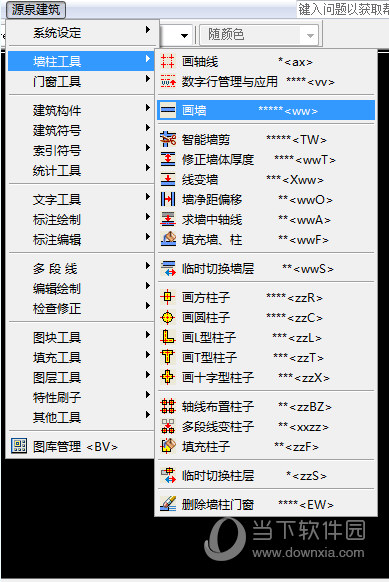Click the 数字行管理与应用 icon

[x=167, y=81]
